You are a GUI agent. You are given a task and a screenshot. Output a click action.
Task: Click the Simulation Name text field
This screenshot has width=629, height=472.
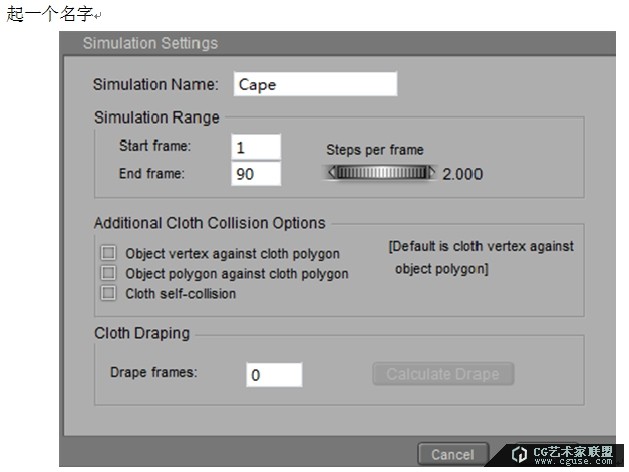(314, 84)
